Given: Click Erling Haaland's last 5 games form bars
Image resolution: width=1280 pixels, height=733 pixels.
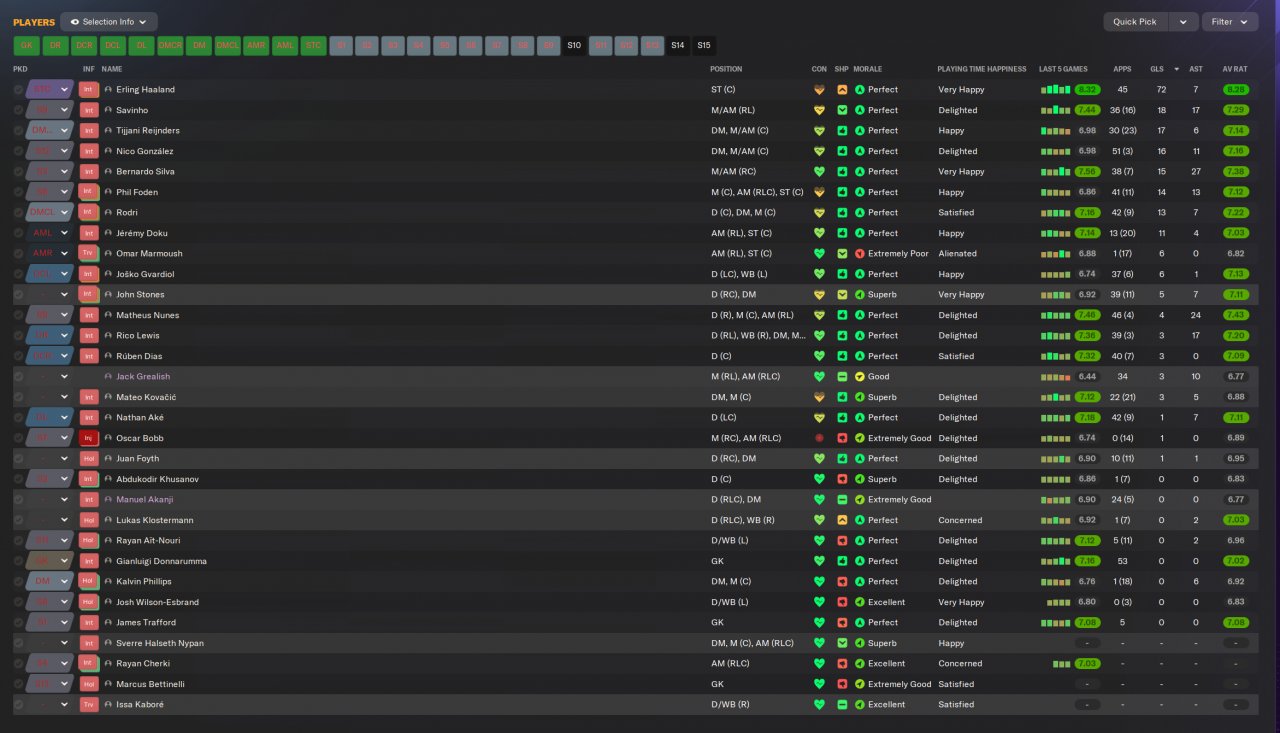Looking at the screenshot, I should [1056, 90].
